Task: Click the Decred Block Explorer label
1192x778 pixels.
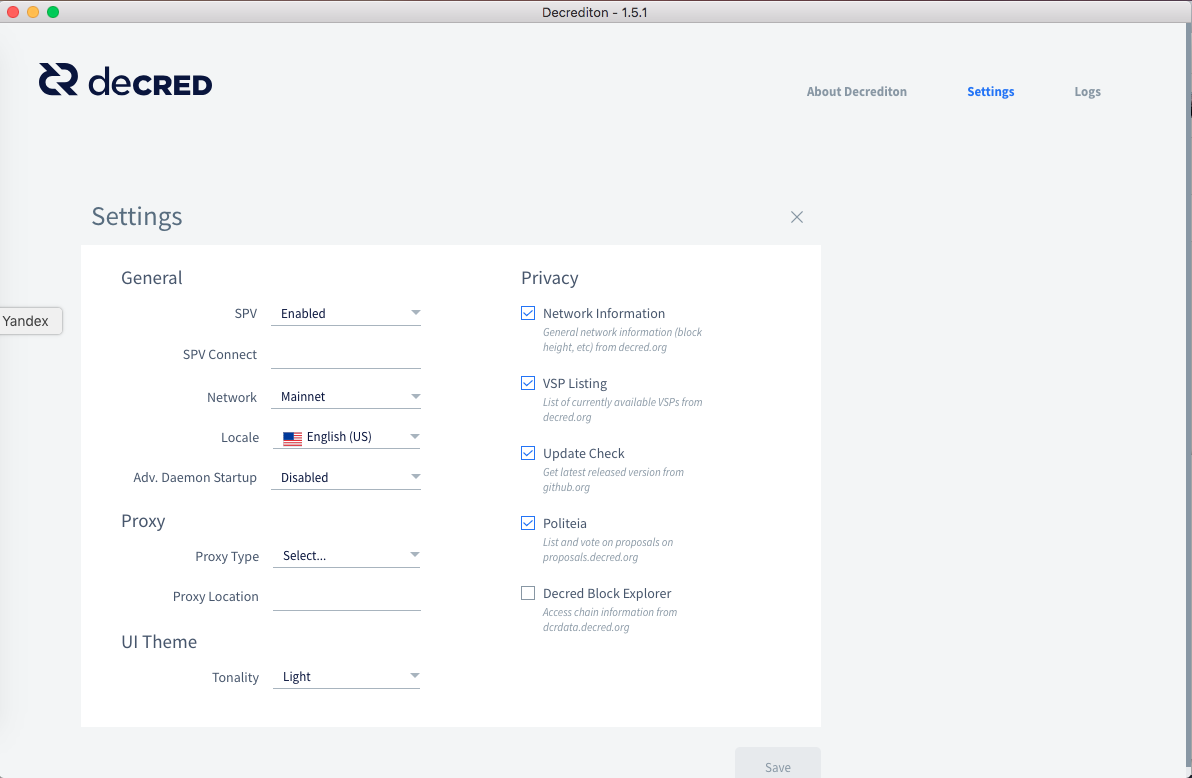Action: [x=607, y=593]
